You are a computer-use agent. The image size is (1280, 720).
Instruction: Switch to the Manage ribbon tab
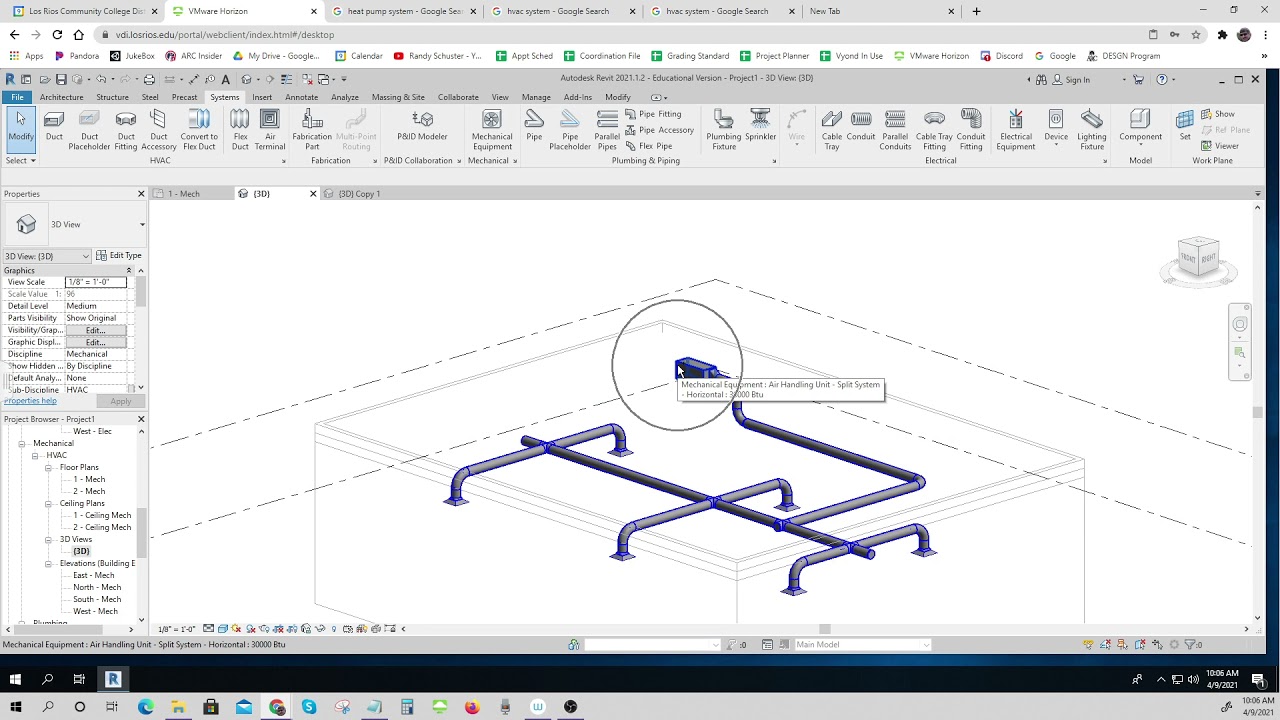point(536,97)
